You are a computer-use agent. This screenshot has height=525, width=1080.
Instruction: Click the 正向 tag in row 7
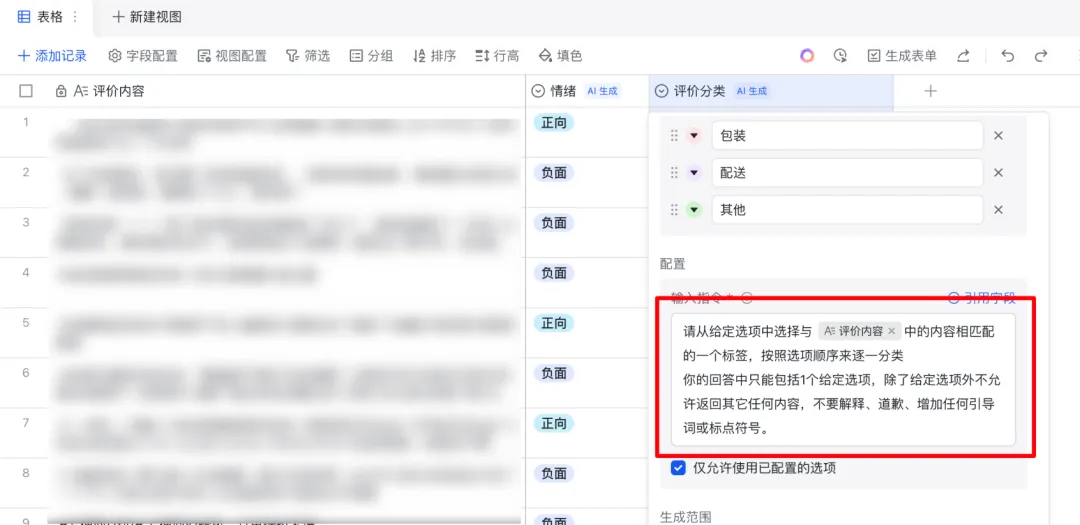tap(554, 423)
